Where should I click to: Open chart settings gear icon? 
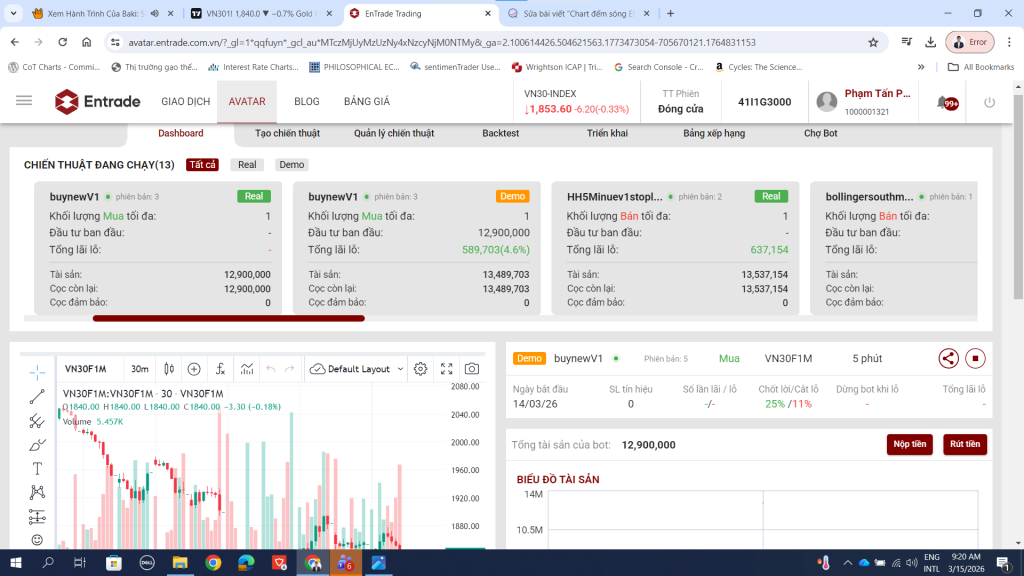421,369
